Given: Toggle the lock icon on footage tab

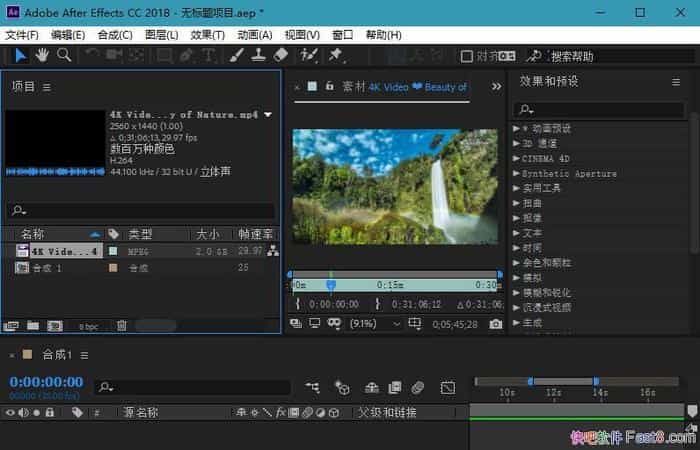Looking at the screenshot, I should click(329, 86).
